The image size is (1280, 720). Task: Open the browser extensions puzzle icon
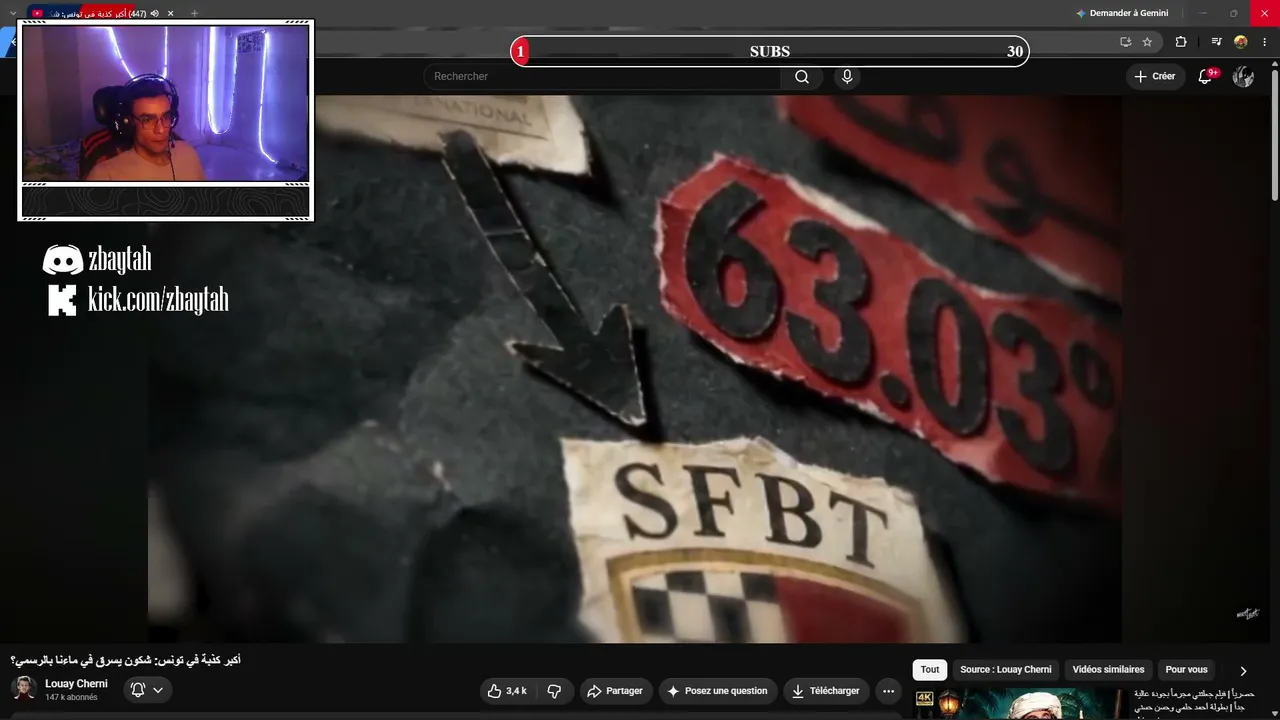point(1181,42)
